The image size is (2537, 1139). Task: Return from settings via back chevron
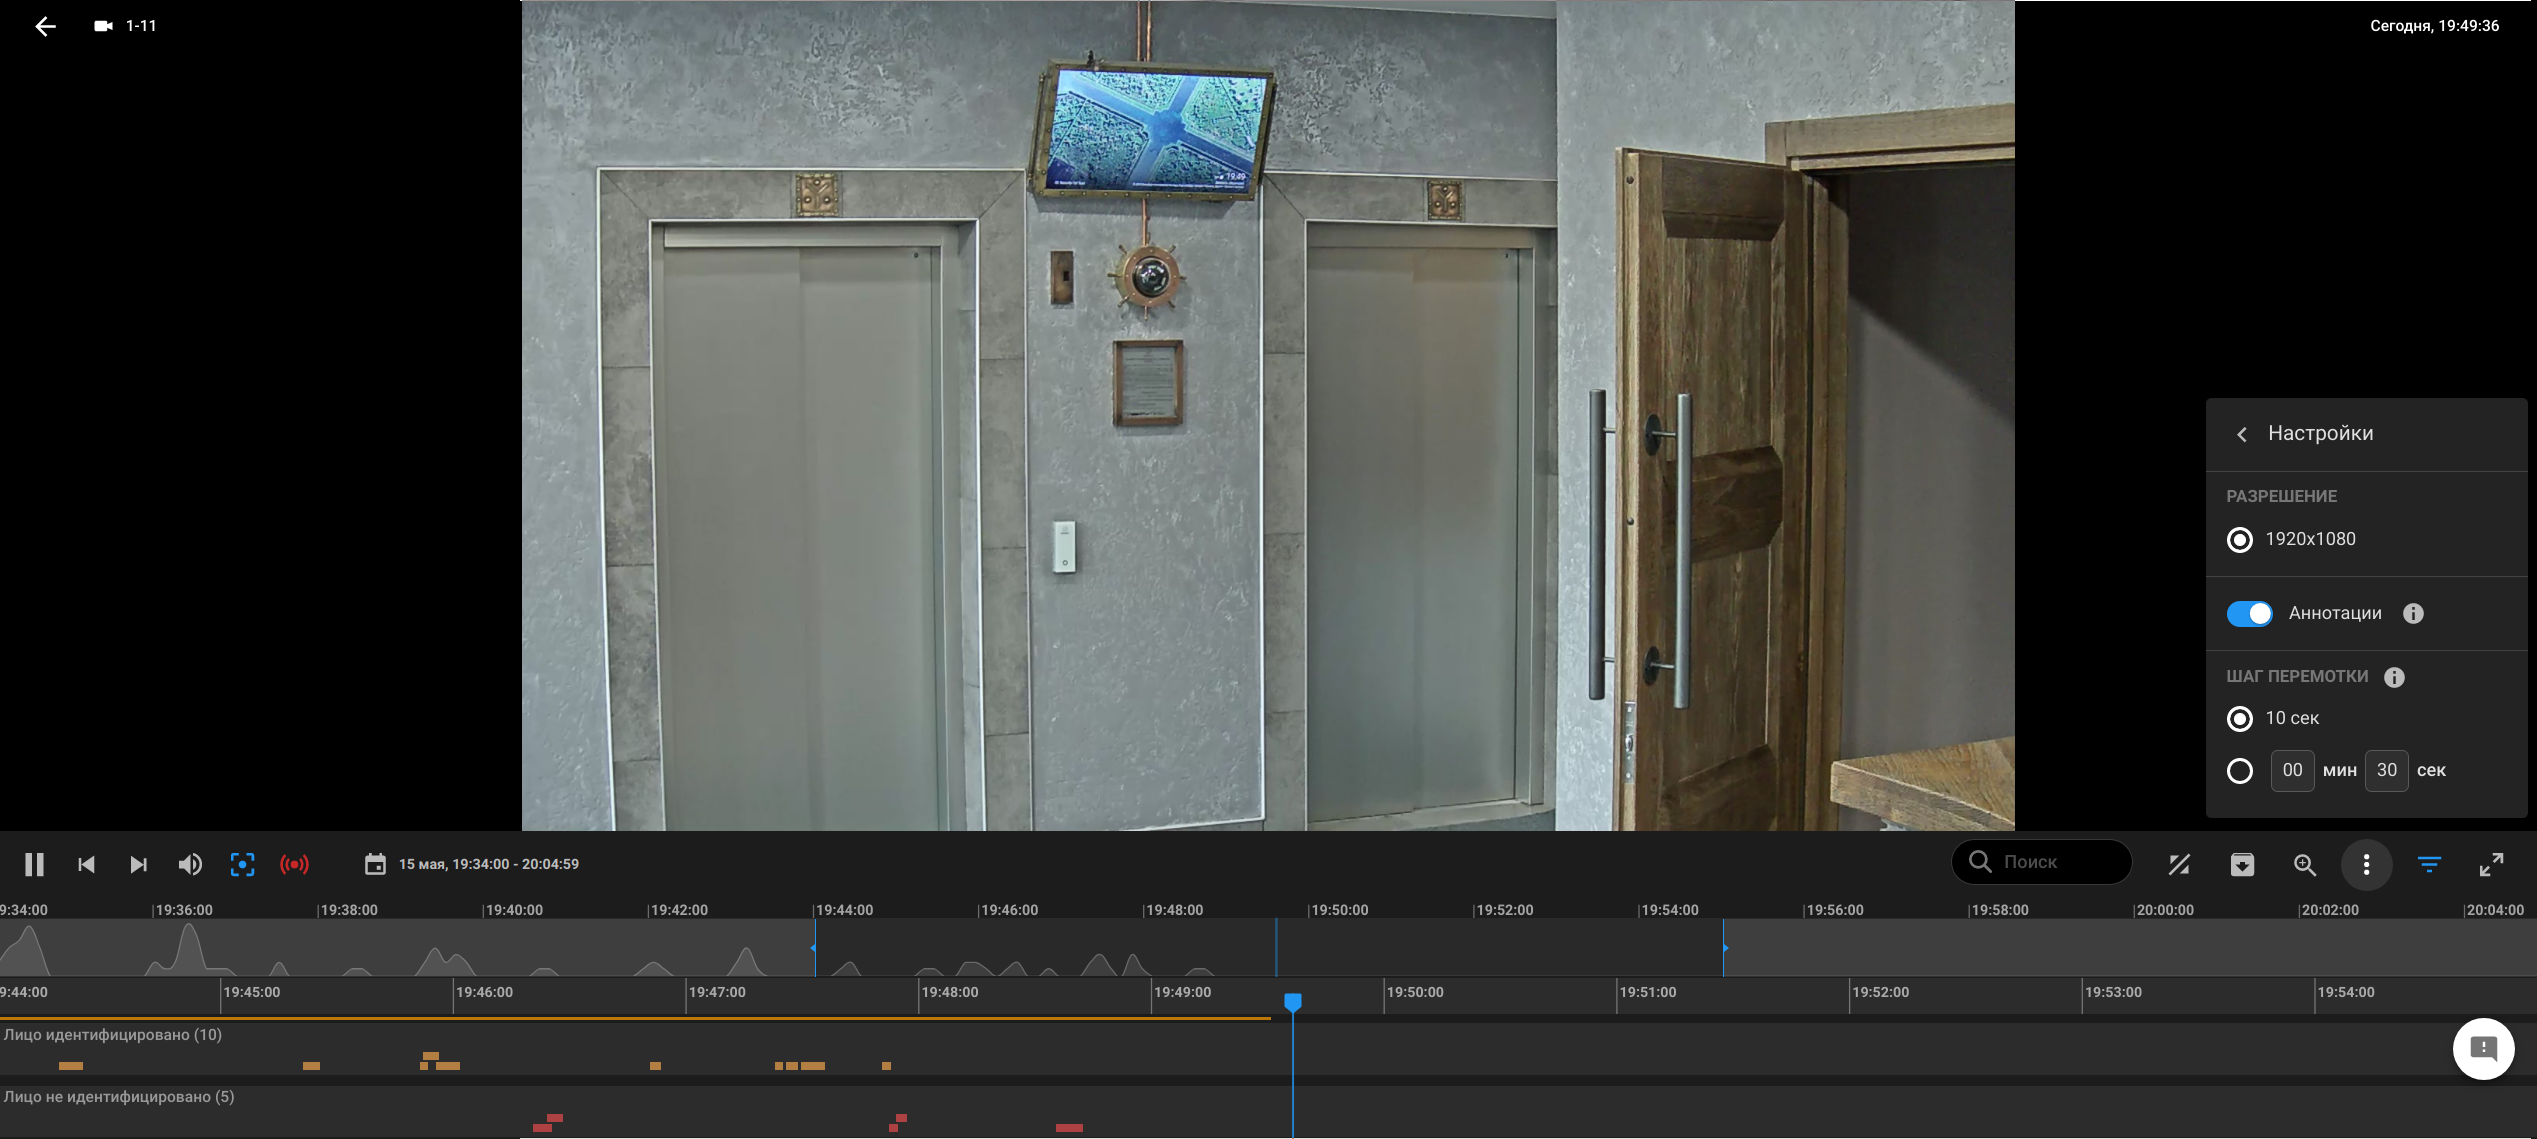click(x=2242, y=434)
